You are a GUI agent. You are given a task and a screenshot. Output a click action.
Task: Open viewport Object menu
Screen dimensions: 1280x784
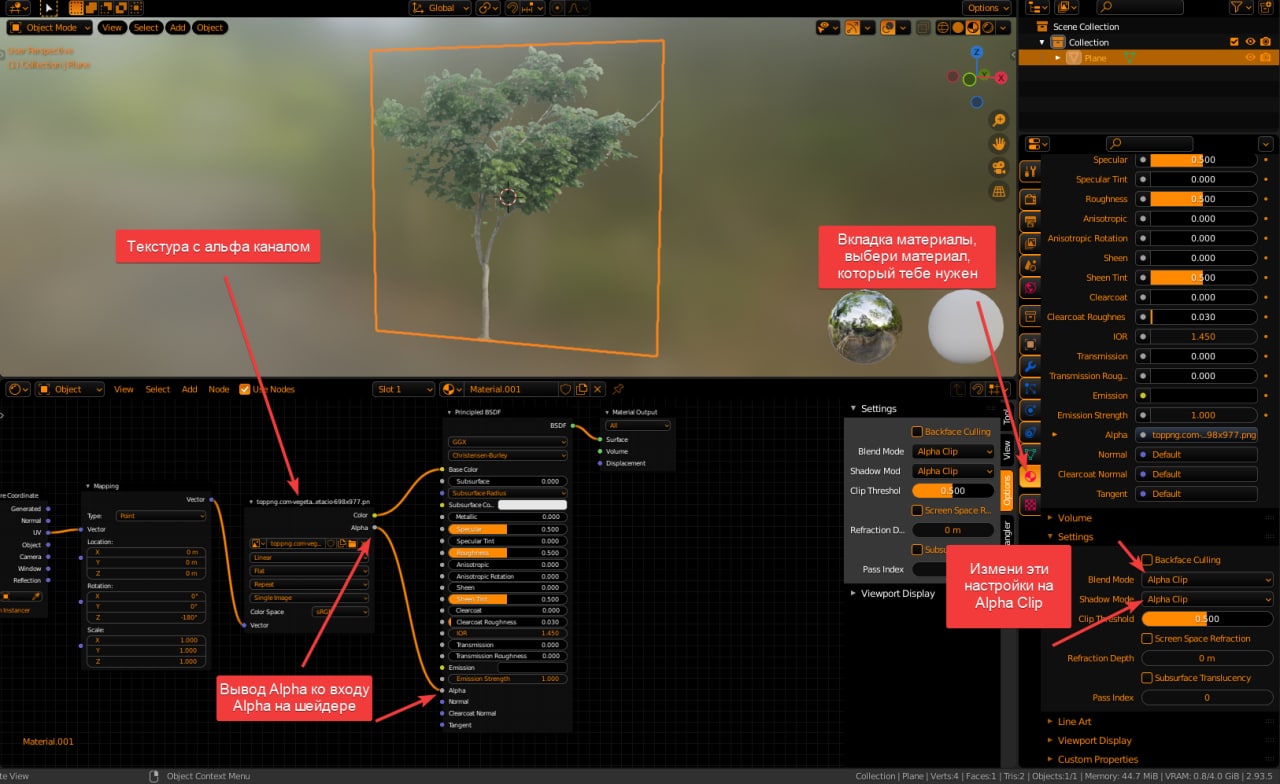point(210,27)
